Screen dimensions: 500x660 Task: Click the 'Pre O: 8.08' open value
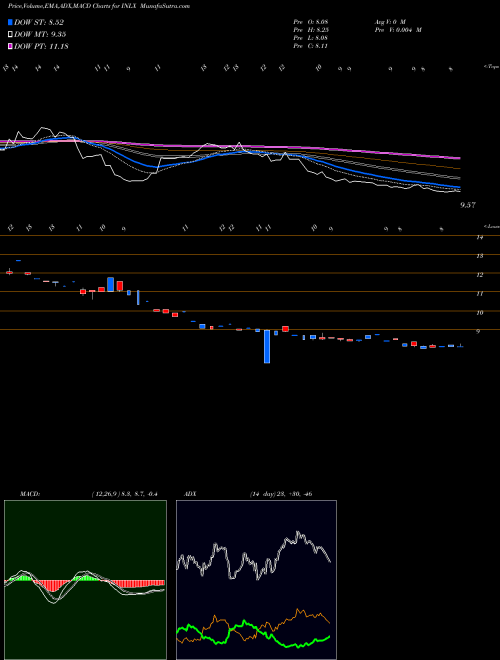click(x=311, y=21)
